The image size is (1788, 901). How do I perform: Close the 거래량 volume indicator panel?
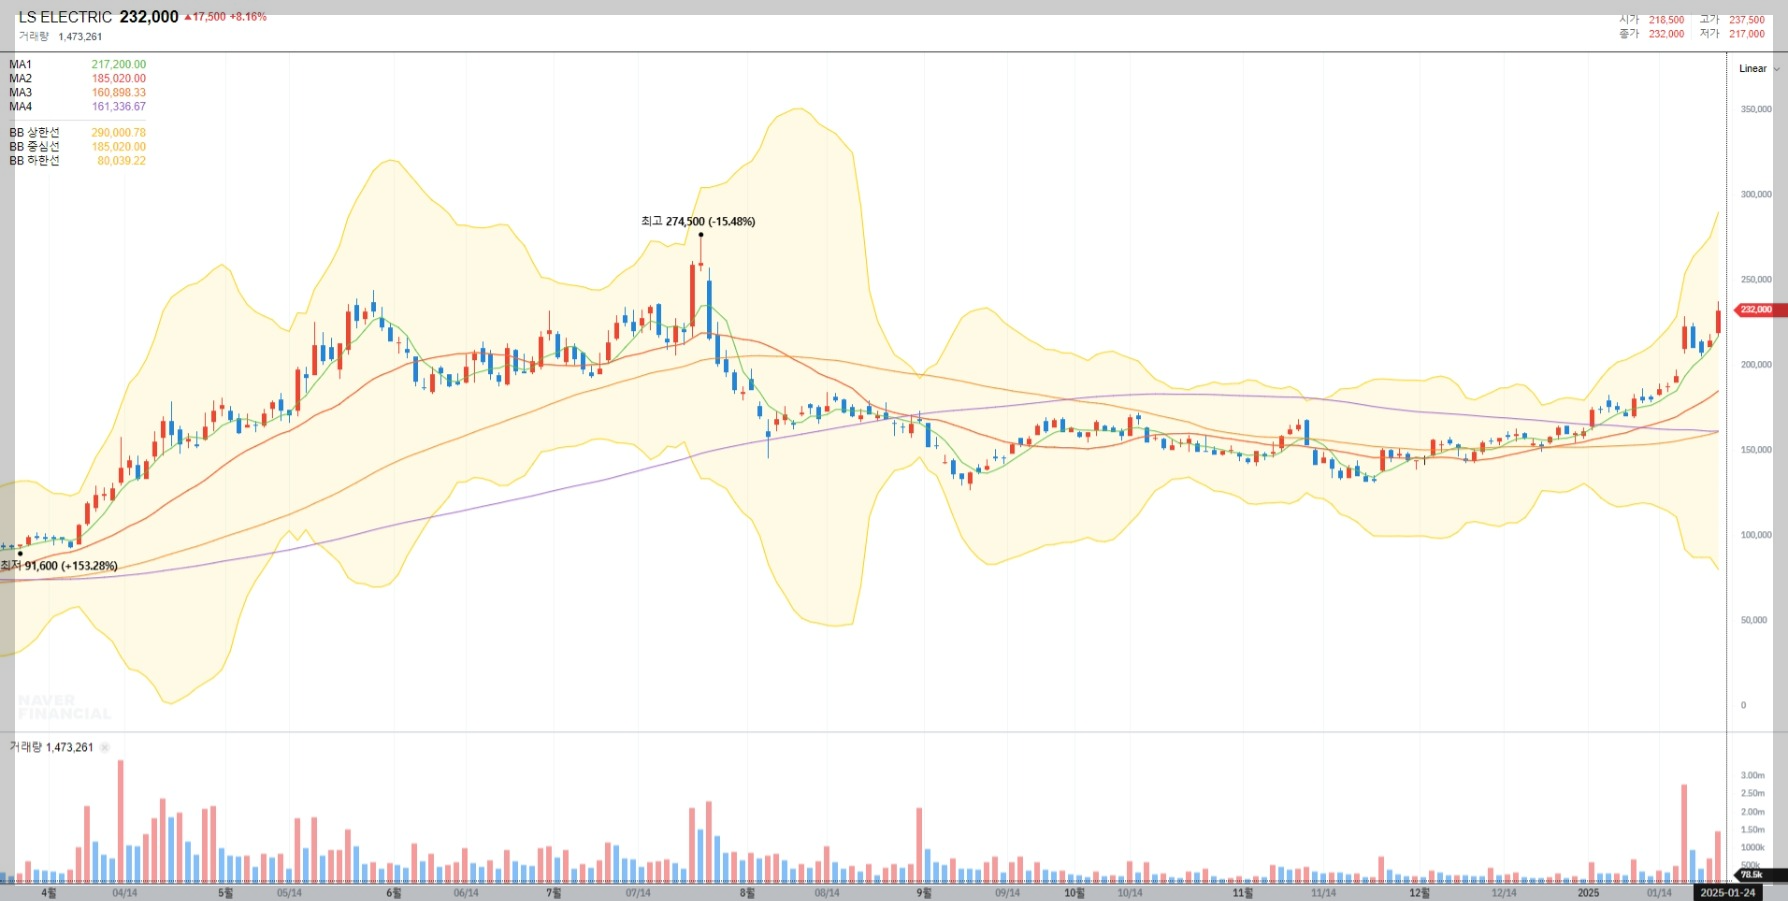click(x=105, y=747)
